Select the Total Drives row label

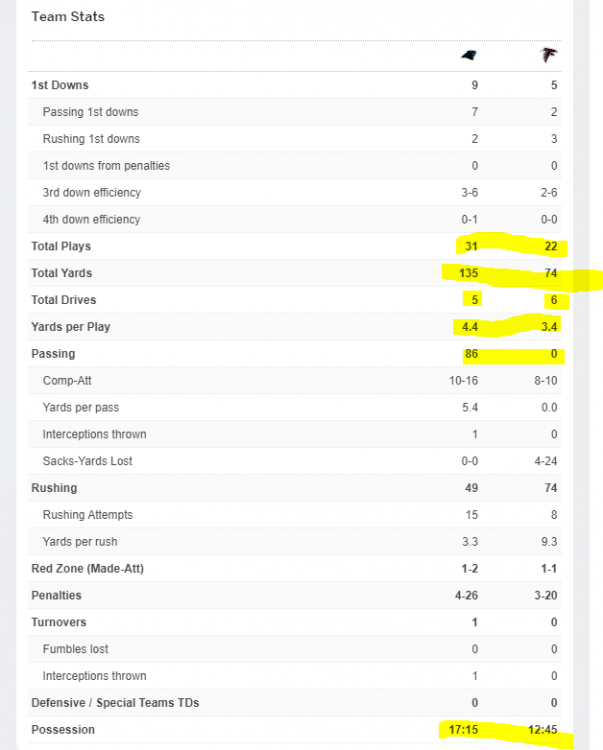tap(64, 300)
